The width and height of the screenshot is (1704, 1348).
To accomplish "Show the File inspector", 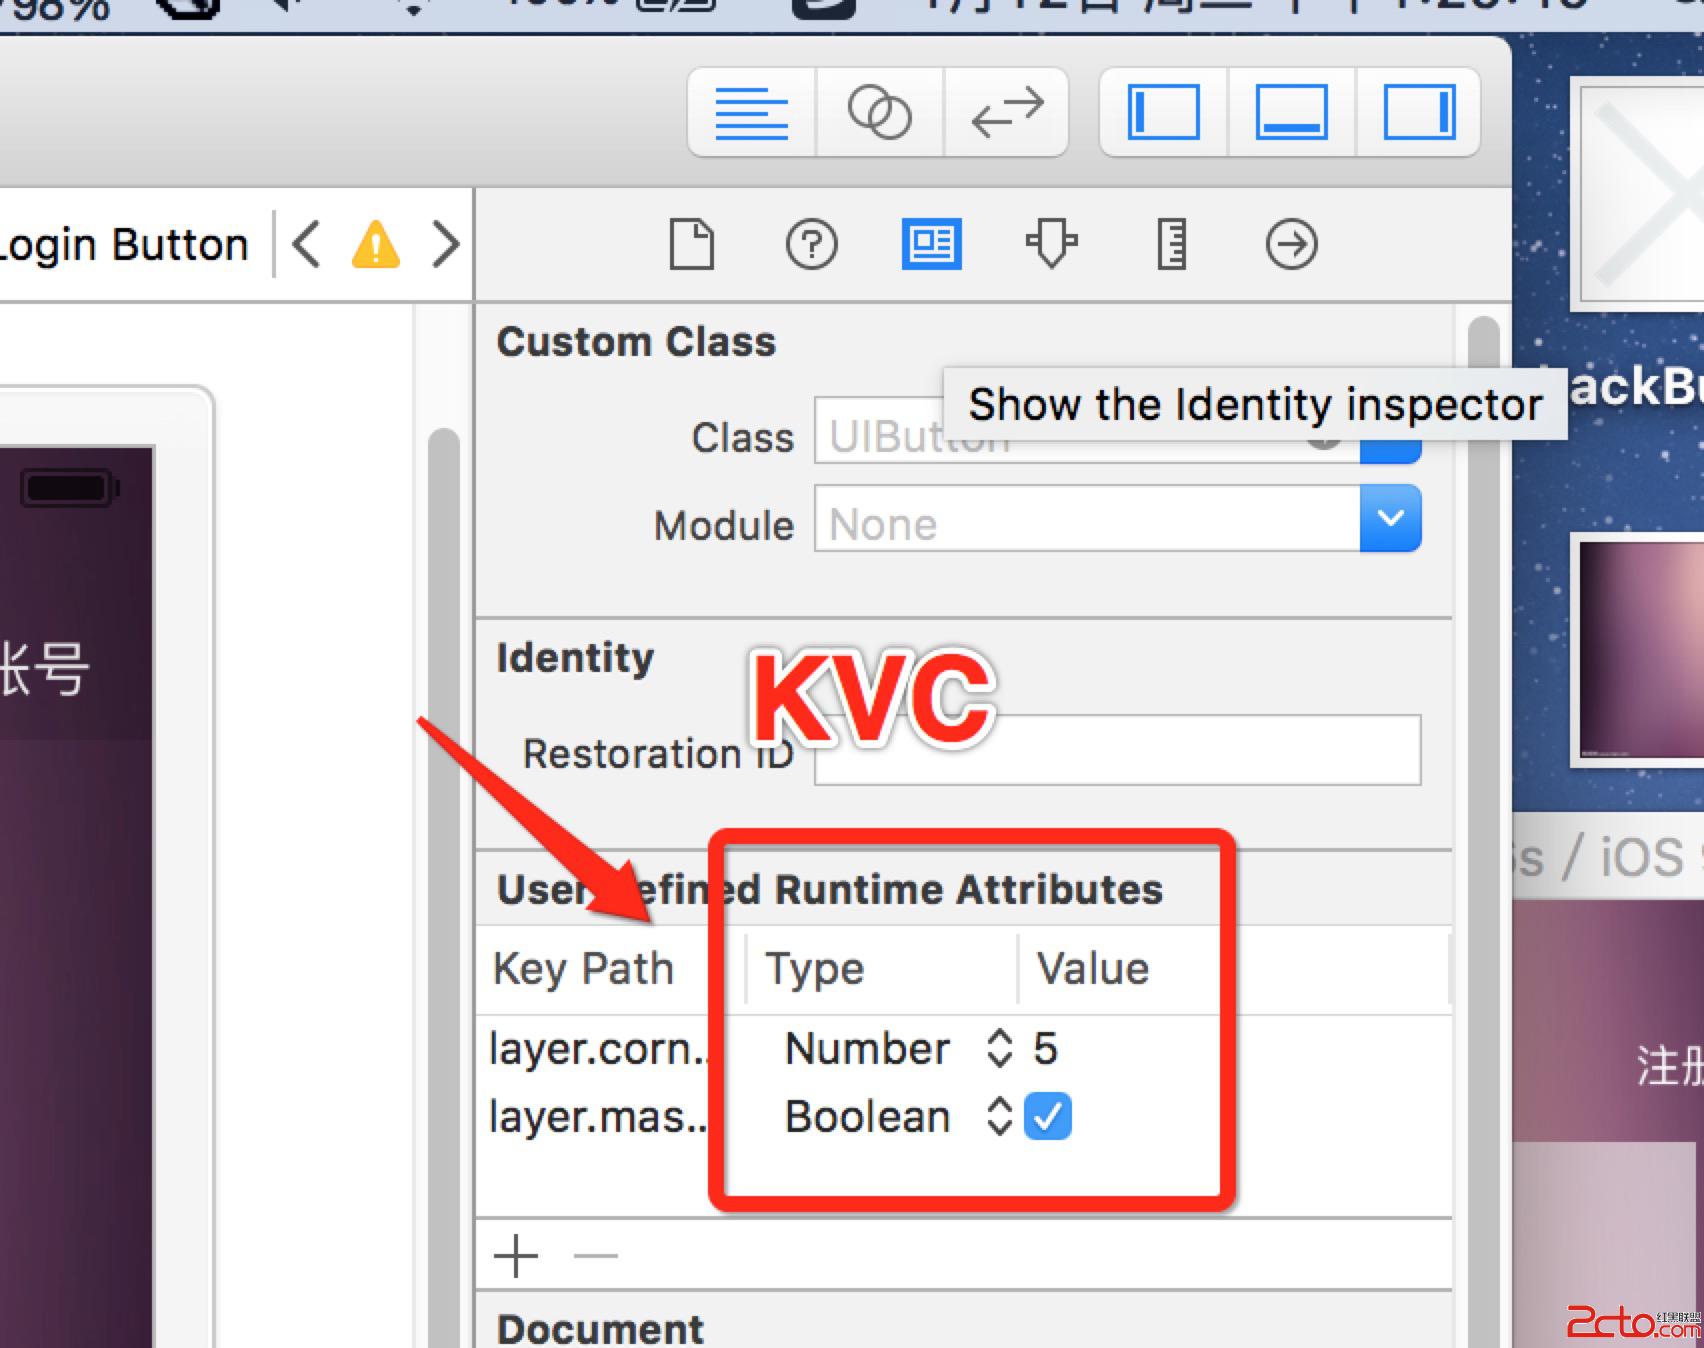I will point(692,245).
